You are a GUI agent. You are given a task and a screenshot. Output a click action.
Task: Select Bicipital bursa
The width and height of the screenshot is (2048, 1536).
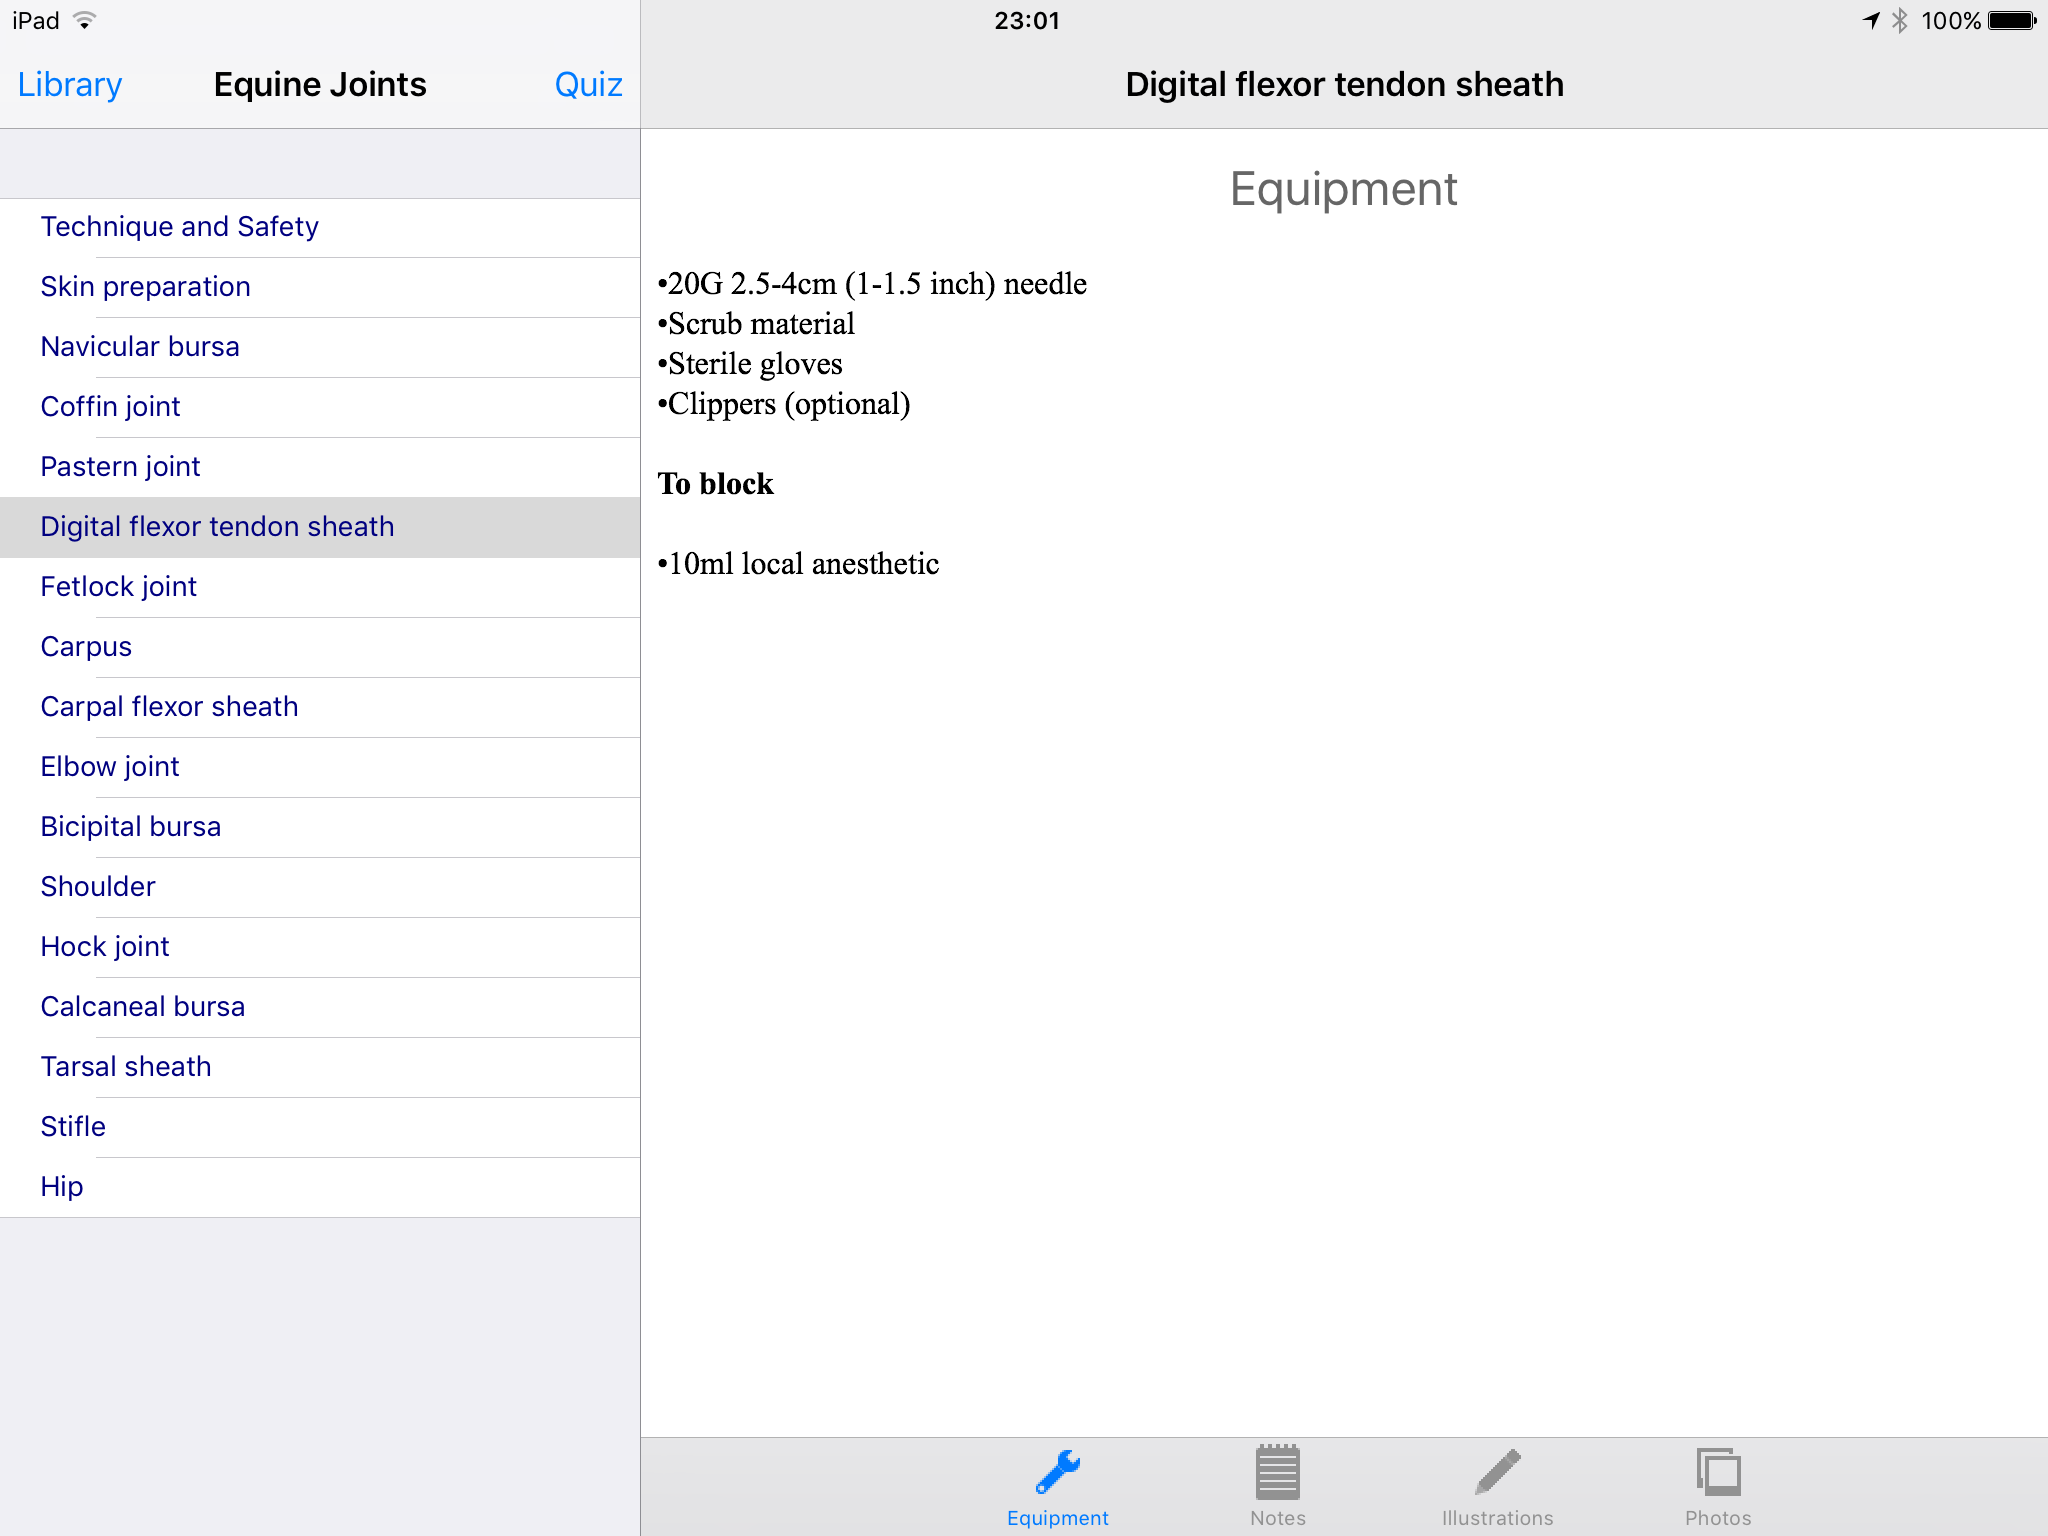click(320, 827)
